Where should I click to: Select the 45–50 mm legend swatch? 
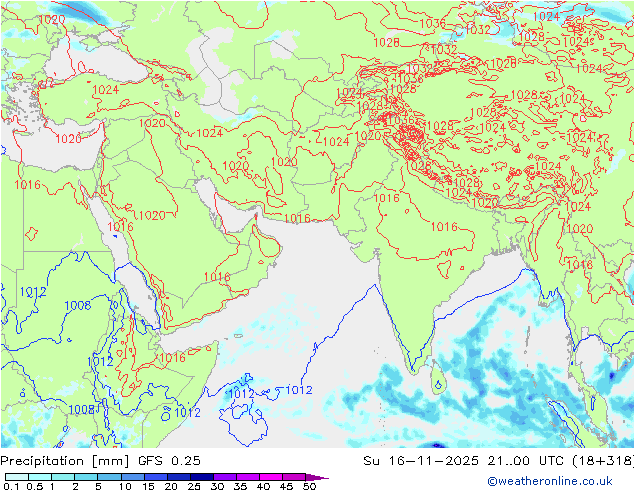pos(293,477)
